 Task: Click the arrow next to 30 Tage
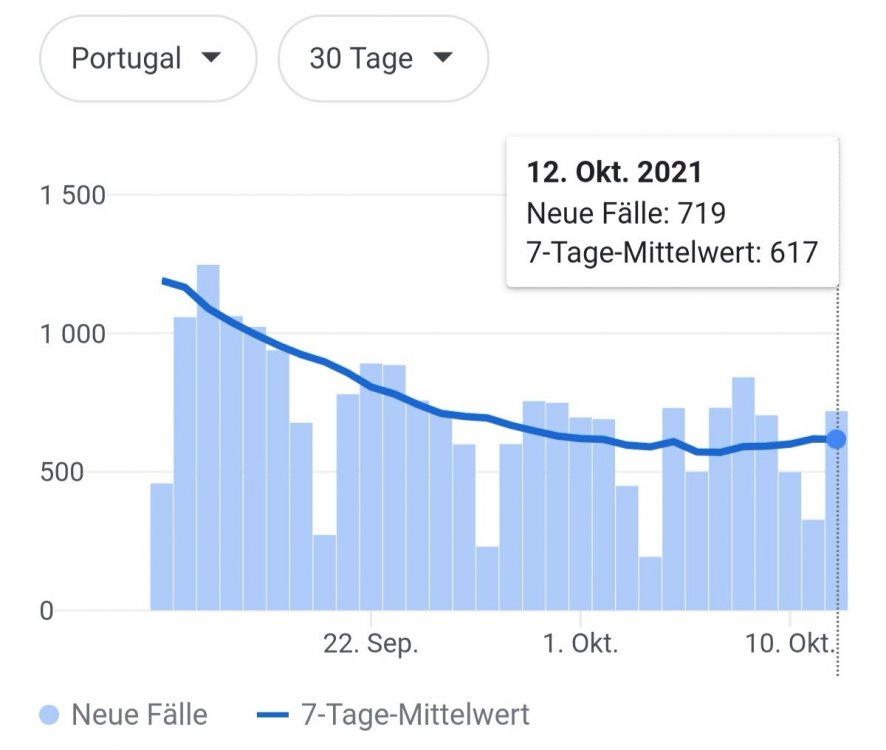[443, 58]
